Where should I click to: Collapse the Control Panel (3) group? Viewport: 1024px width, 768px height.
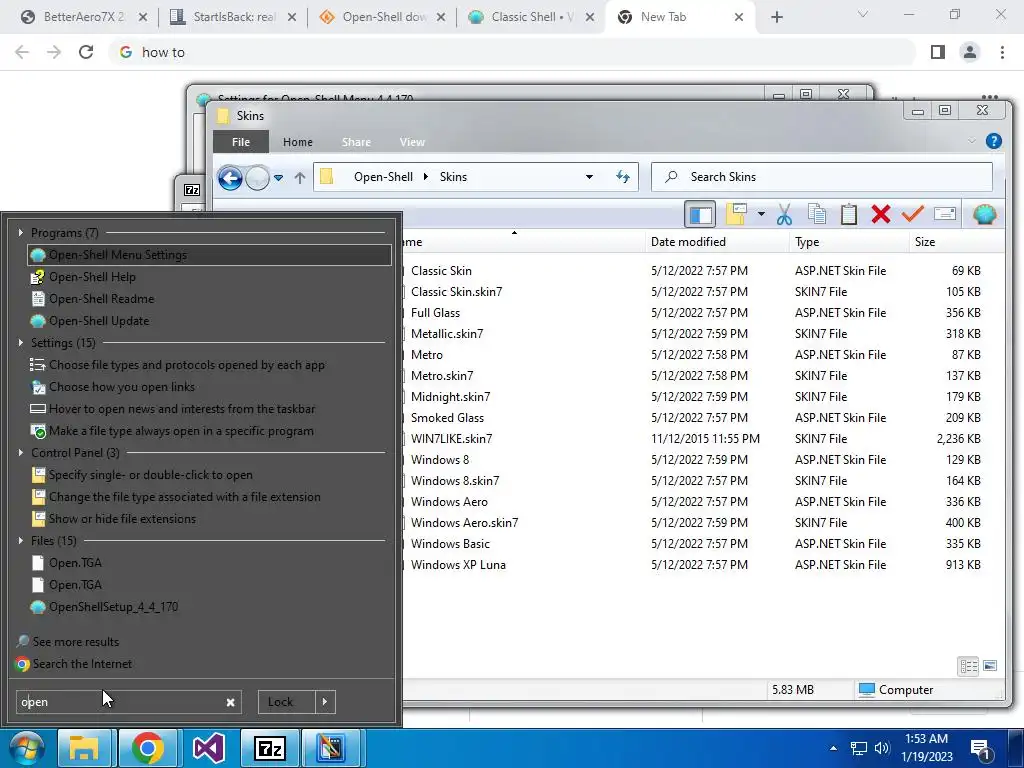click(x=21, y=453)
